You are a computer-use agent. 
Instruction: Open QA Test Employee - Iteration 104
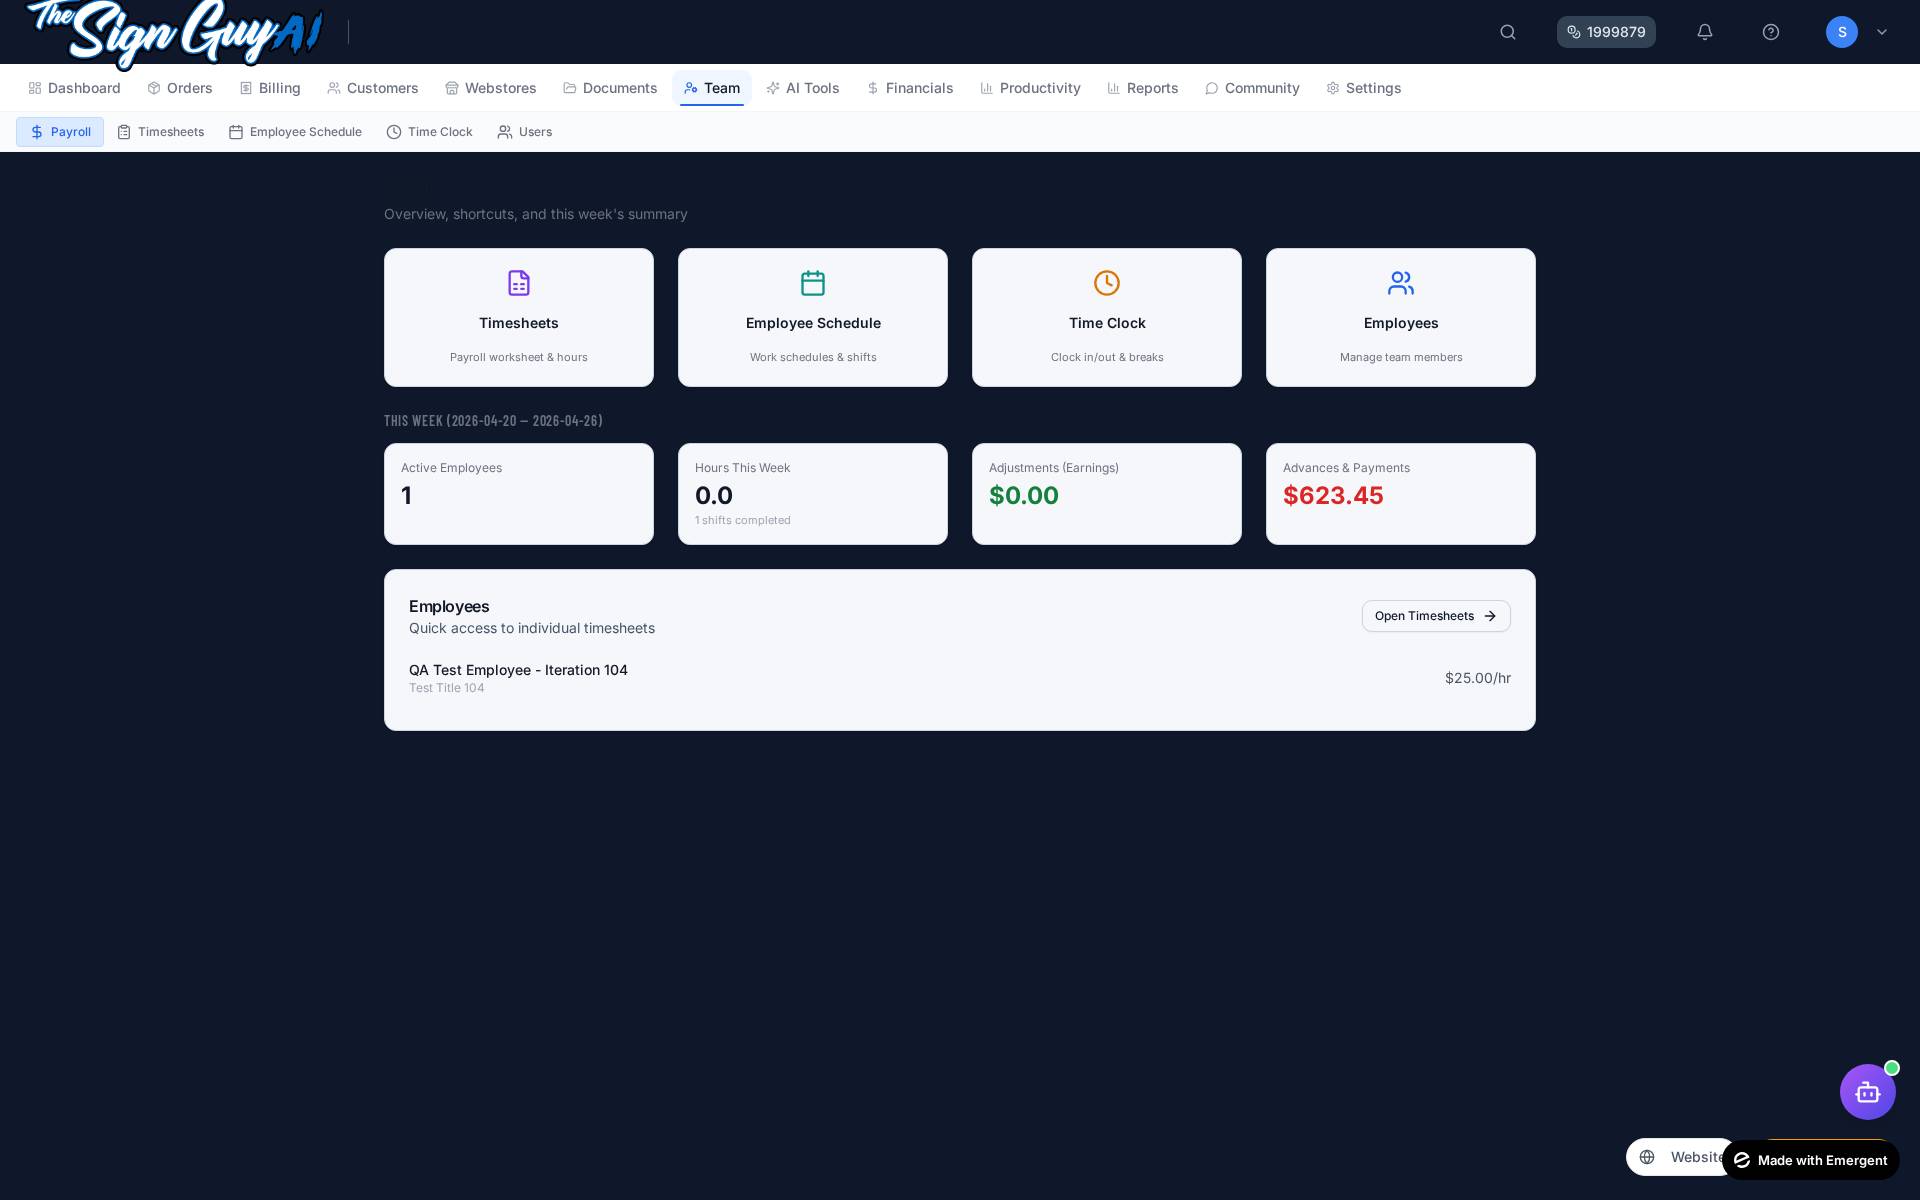(518, 670)
